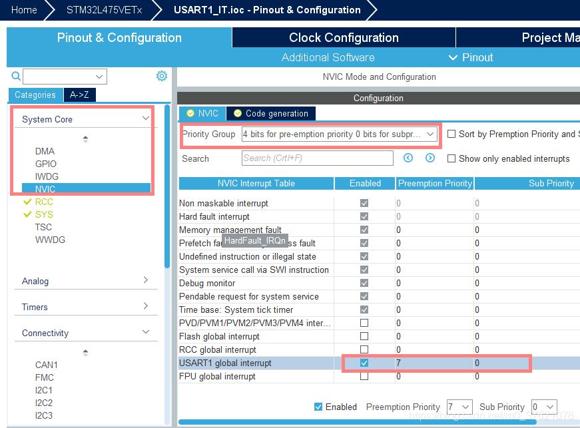Select I2C2 under Connectivity
The height and width of the screenshot is (428, 580).
[x=44, y=403]
